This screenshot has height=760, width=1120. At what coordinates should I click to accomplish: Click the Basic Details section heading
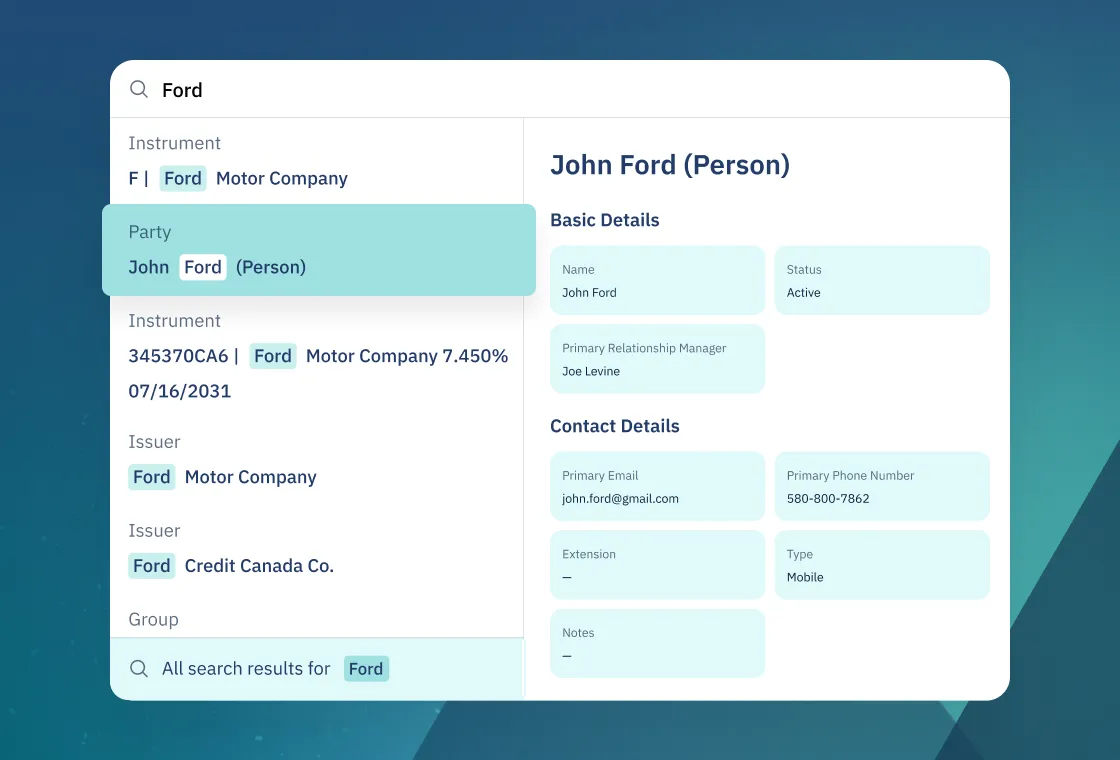[x=604, y=220]
